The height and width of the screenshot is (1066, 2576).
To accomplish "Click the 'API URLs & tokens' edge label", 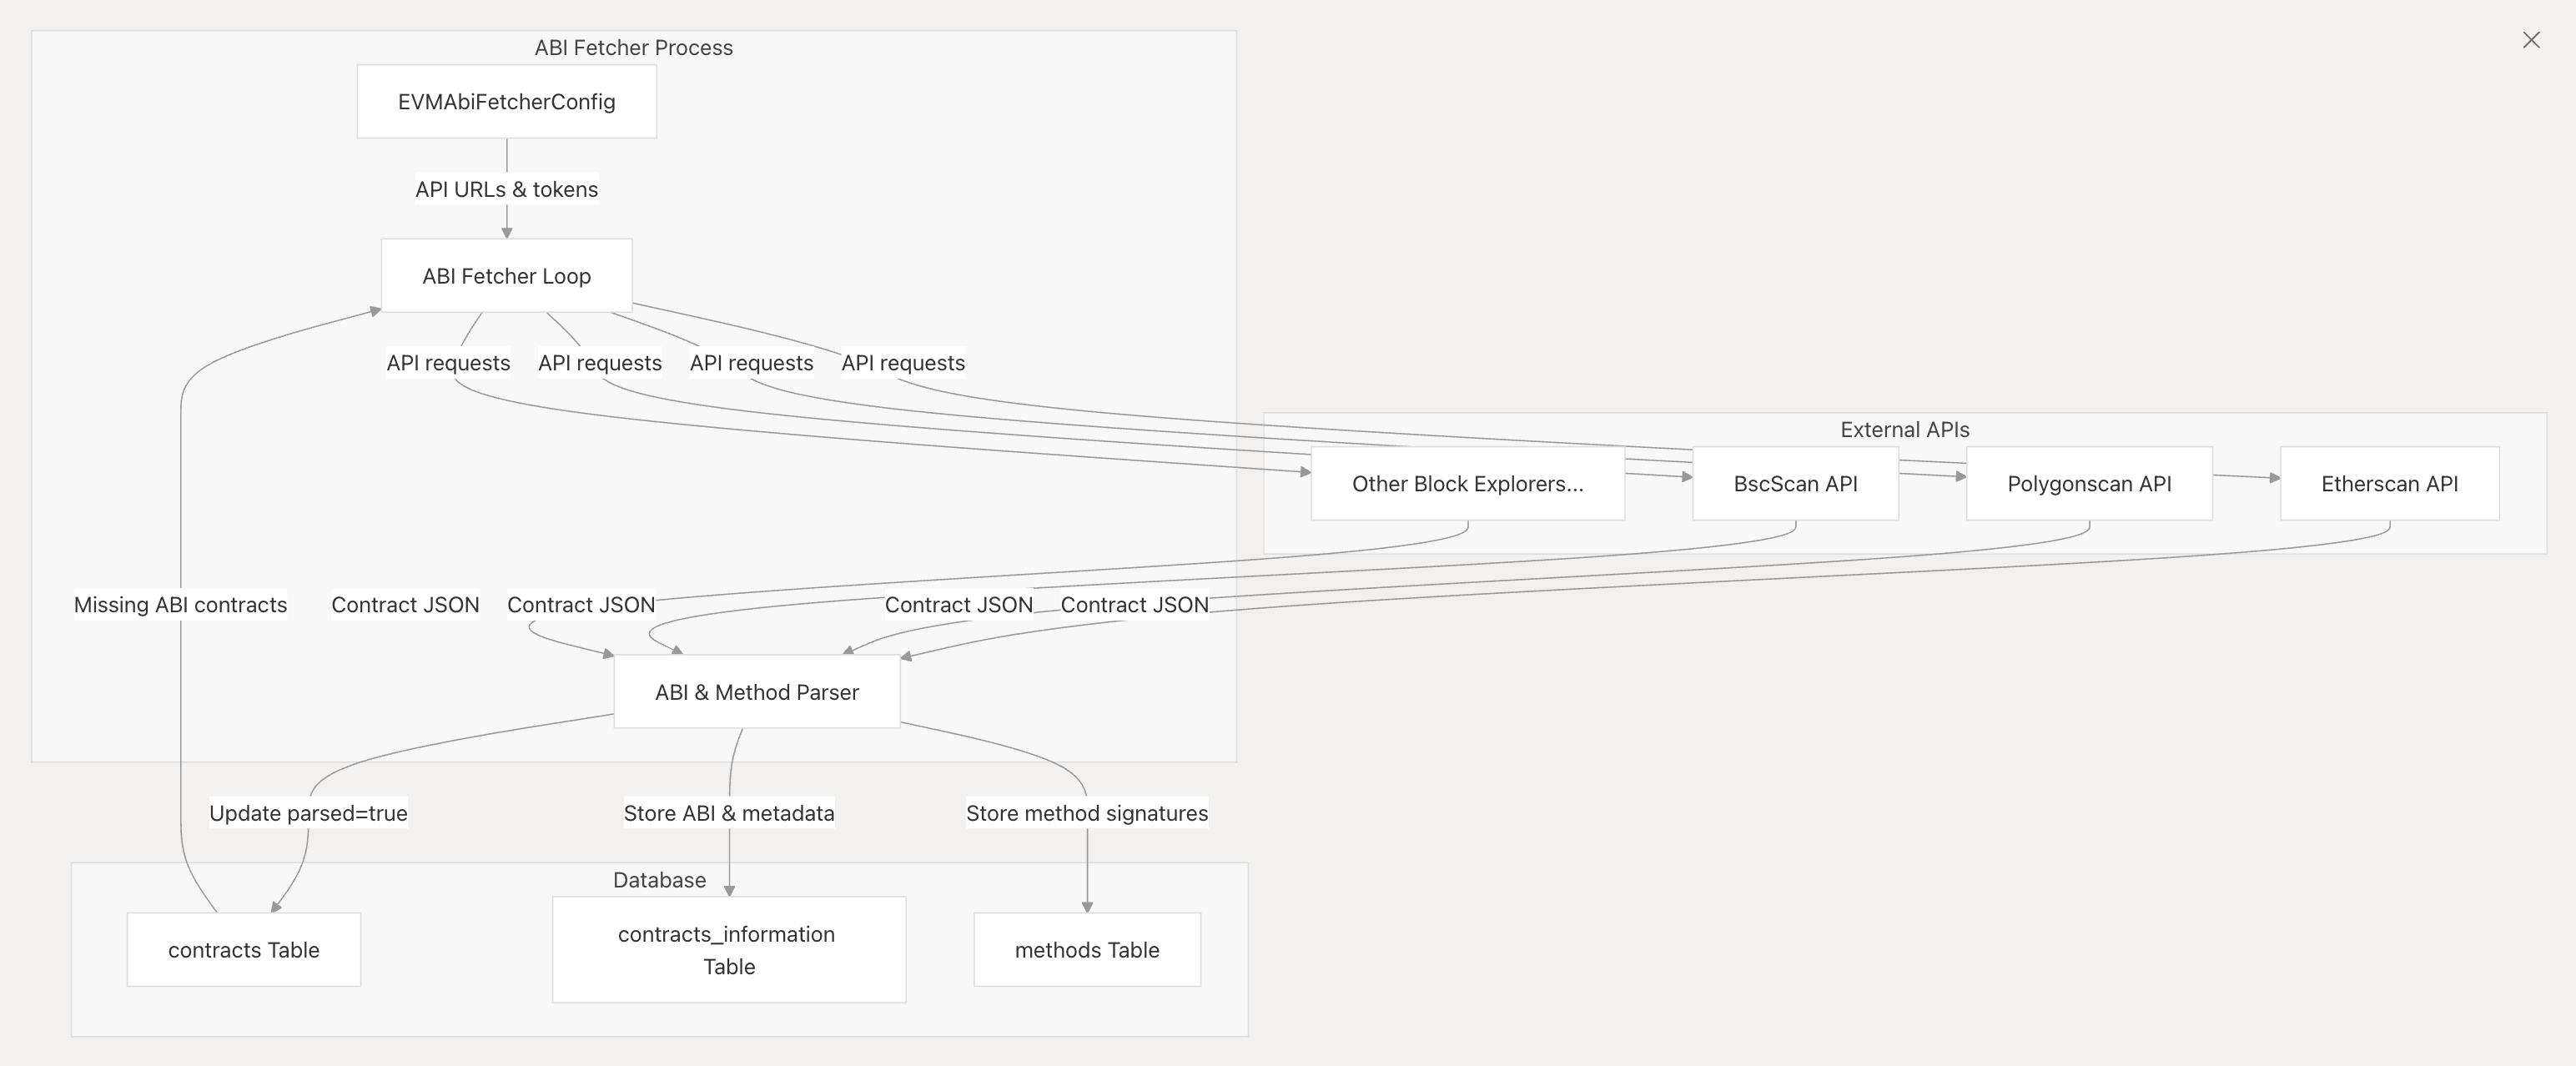I will click(506, 189).
